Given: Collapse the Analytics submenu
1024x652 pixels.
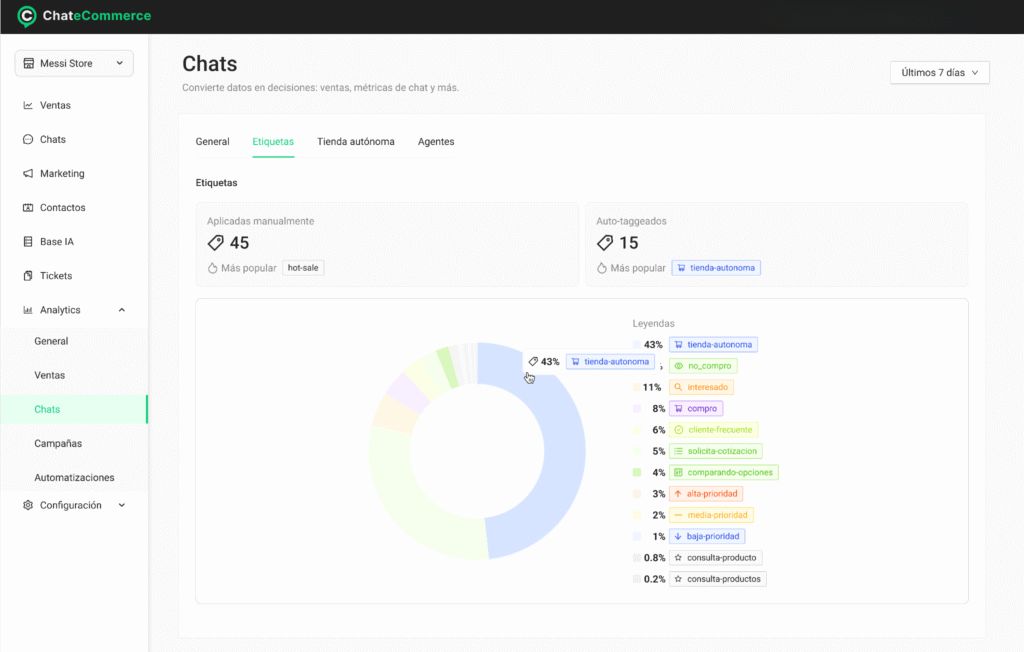Looking at the screenshot, I should coord(121,309).
